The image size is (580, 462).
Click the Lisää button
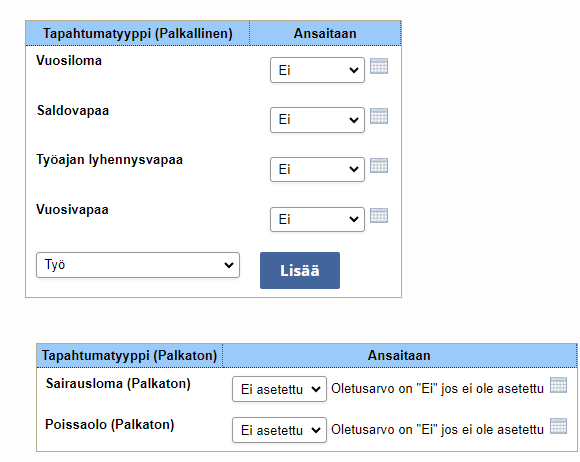300,270
